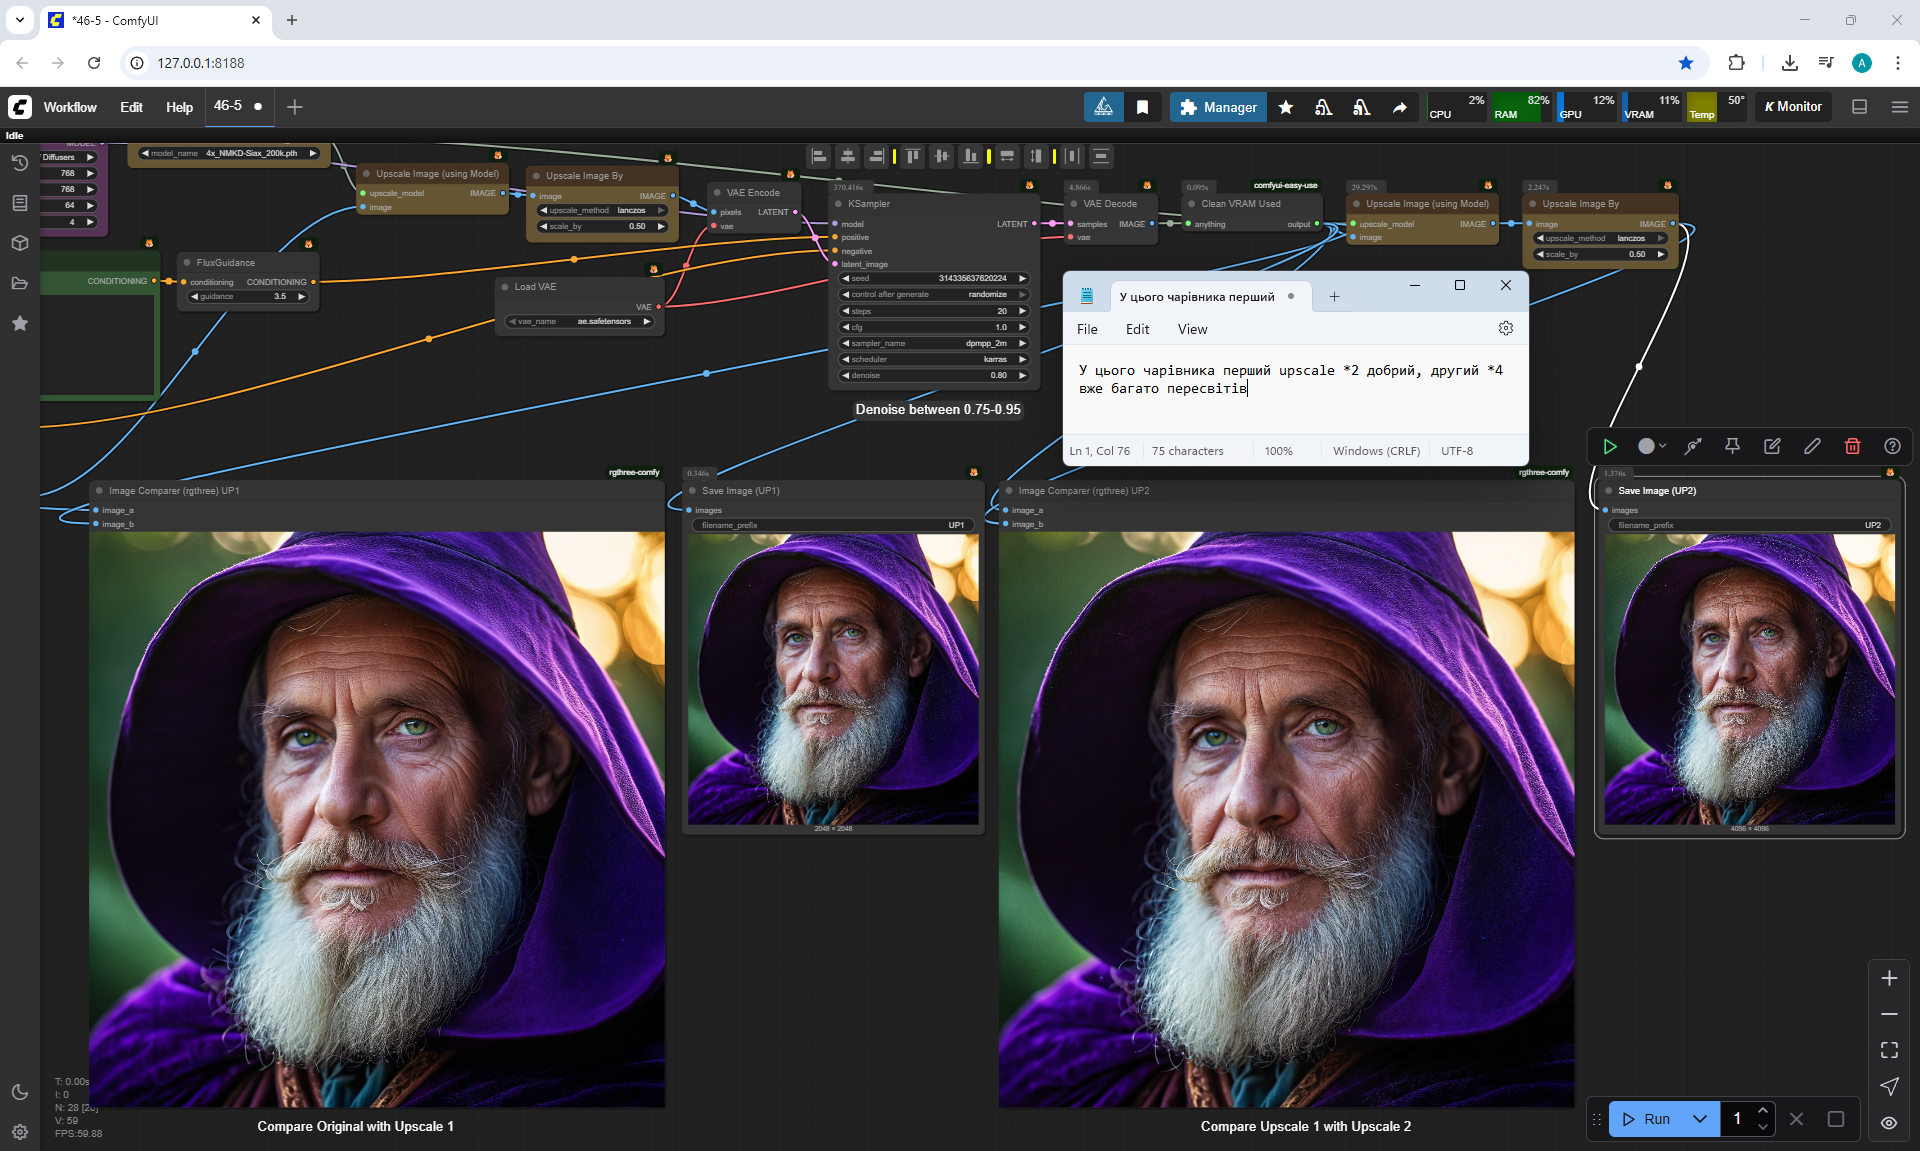Screen dimensions: 1920x1151
Task: Toggle dark theme moon icon
Action: pyautogui.click(x=19, y=1092)
